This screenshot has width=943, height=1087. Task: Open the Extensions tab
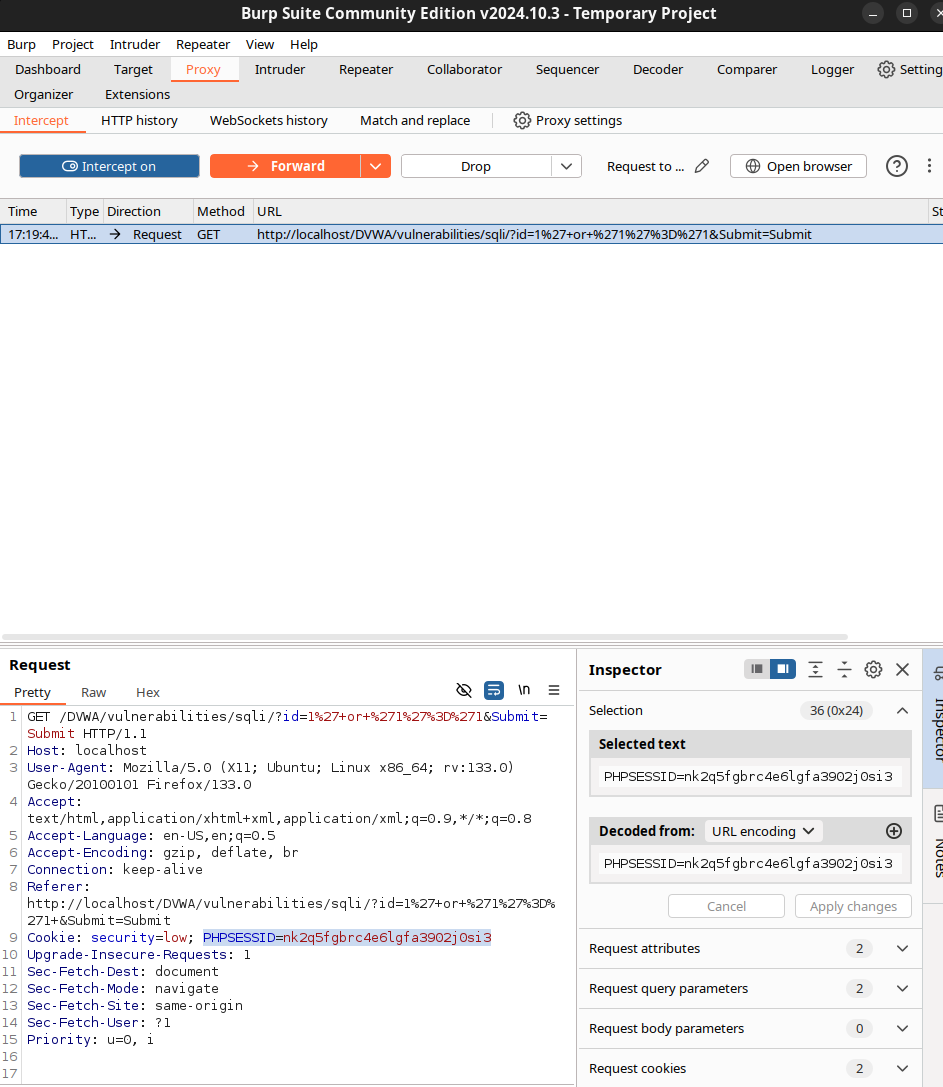tap(137, 94)
